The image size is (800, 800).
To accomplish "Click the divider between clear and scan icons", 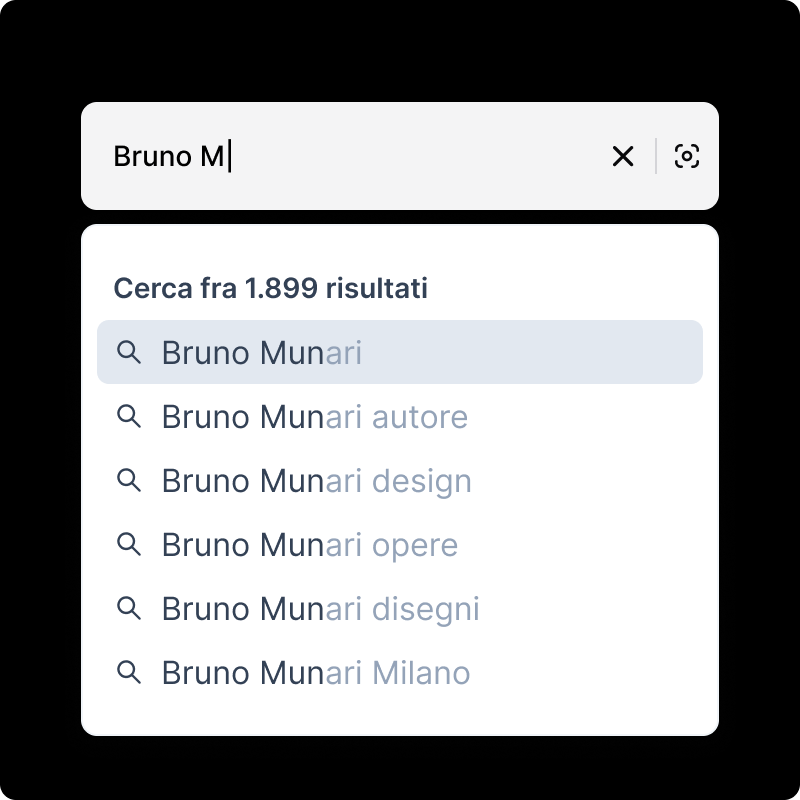I will 656,156.
